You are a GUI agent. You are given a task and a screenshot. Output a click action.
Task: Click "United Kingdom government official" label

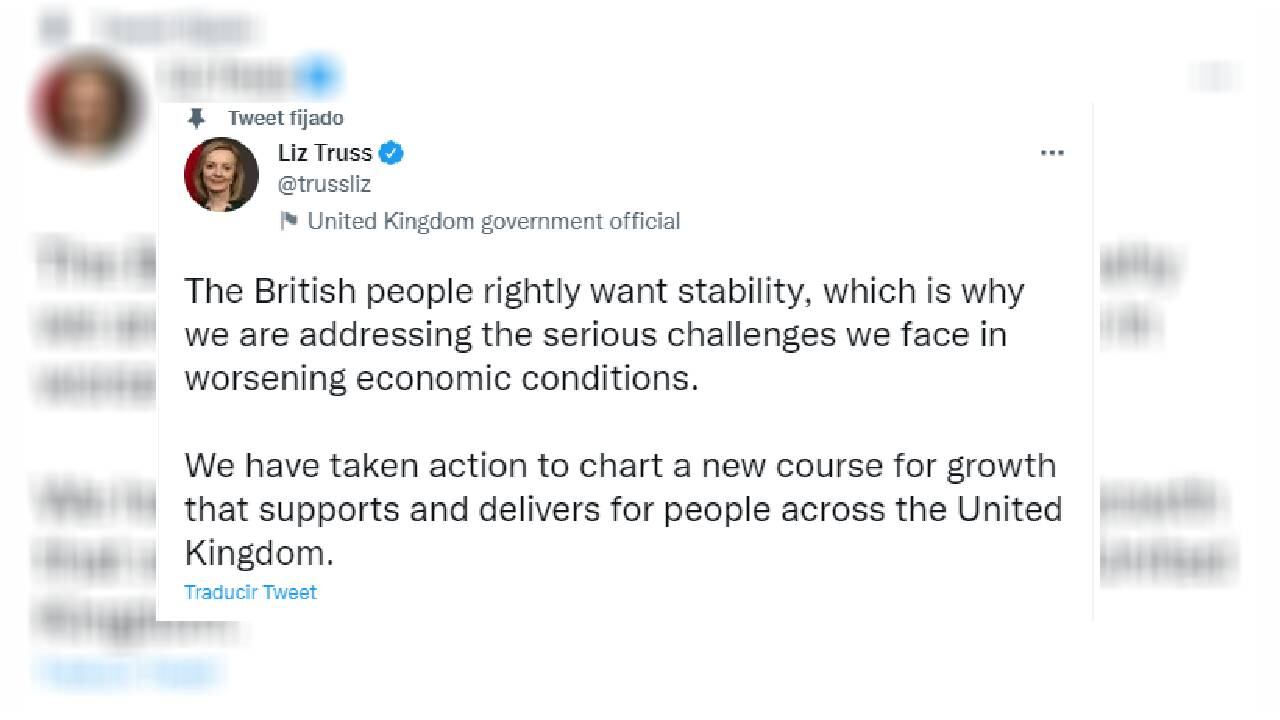(x=489, y=221)
